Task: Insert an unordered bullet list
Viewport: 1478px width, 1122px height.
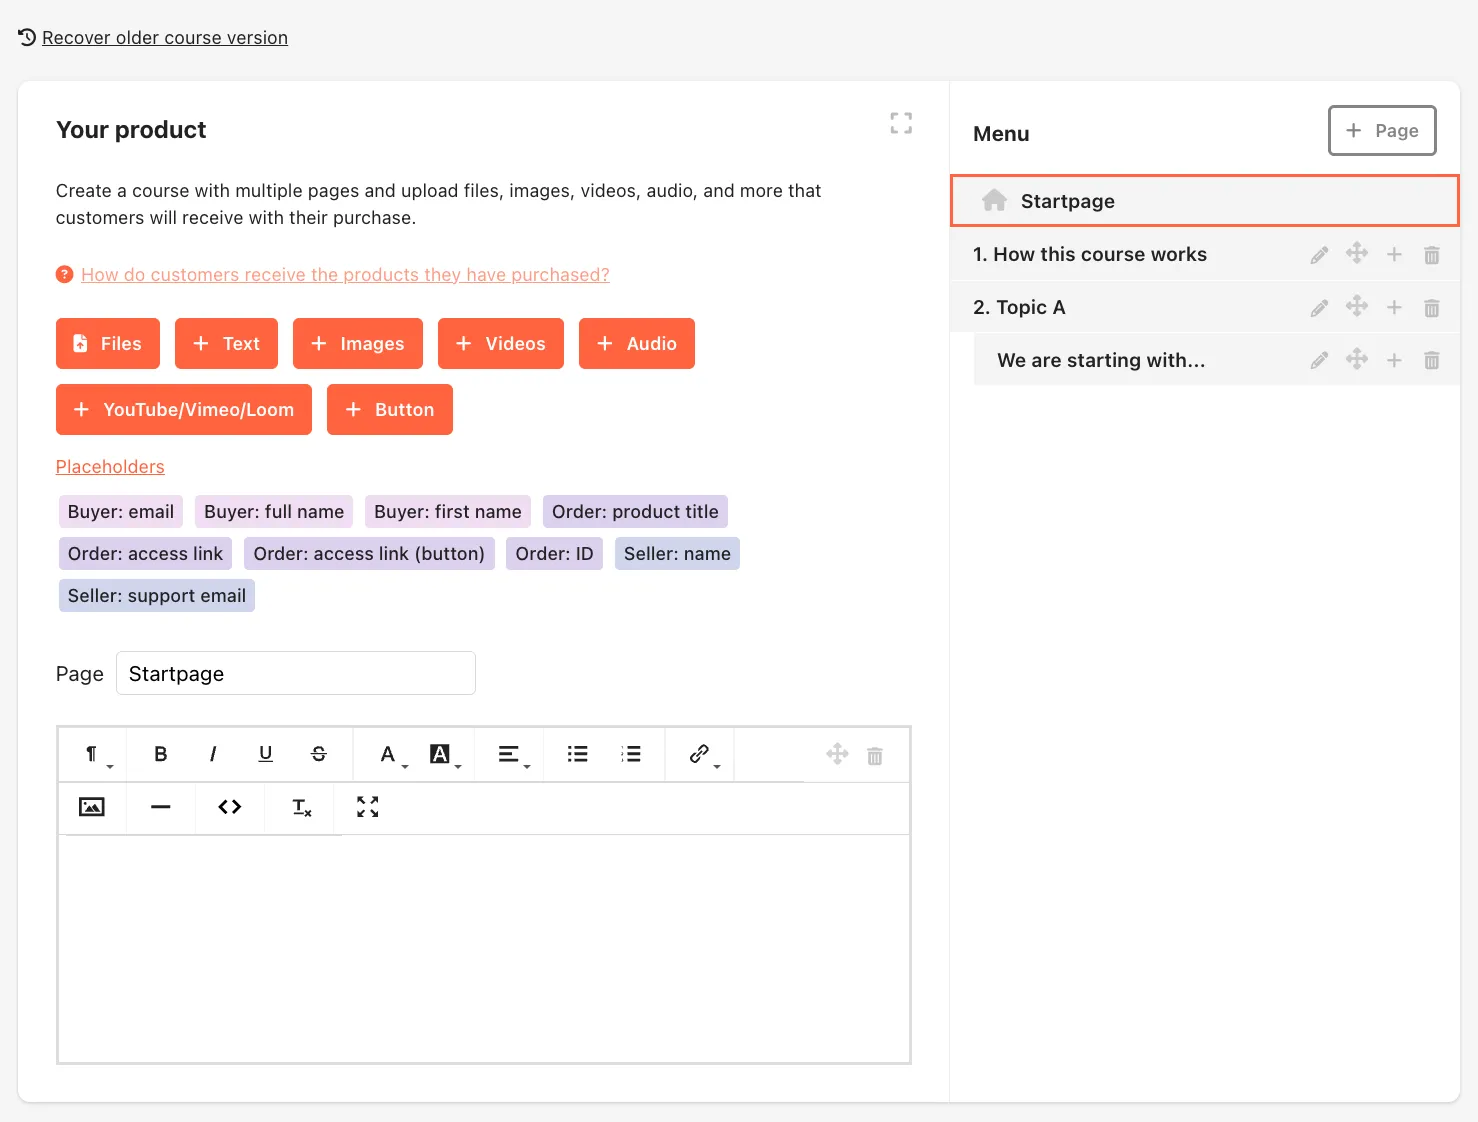Action: (x=577, y=754)
